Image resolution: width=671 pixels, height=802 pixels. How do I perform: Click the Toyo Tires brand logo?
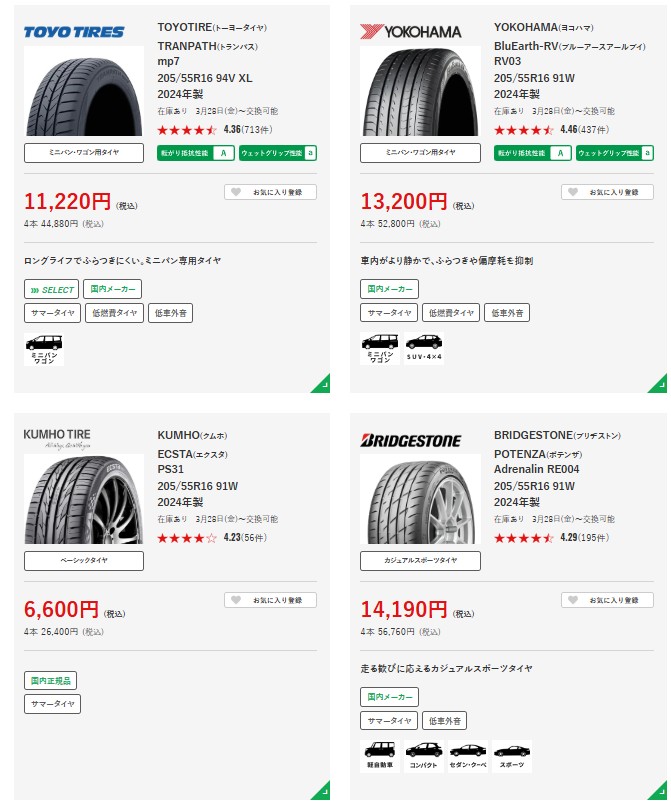click(73, 31)
